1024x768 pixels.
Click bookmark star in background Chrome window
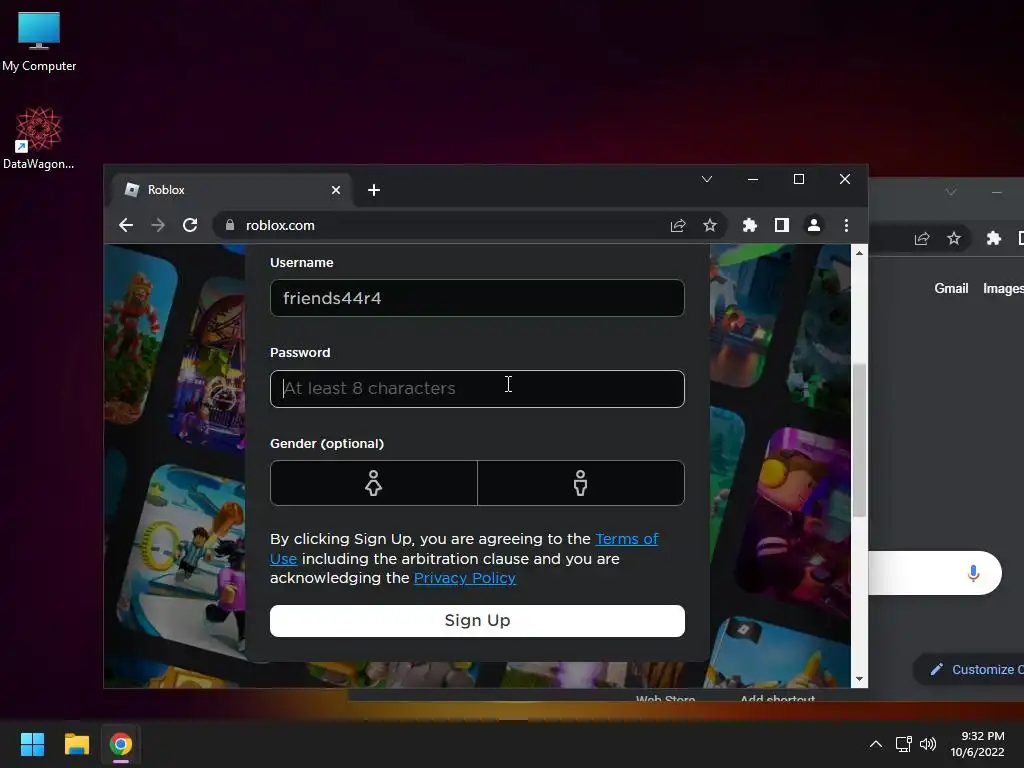tap(954, 238)
